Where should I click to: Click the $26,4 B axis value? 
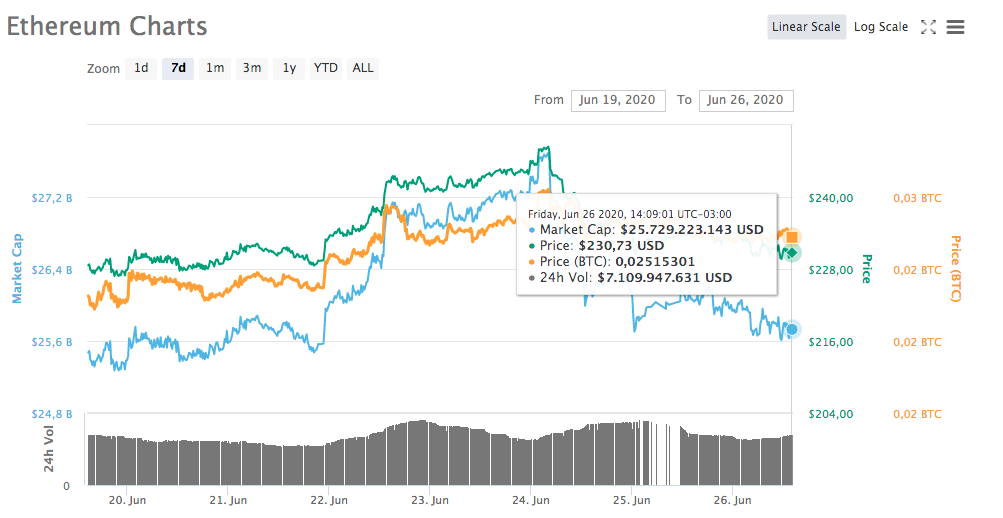pyautogui.click(x=52, y=270)
